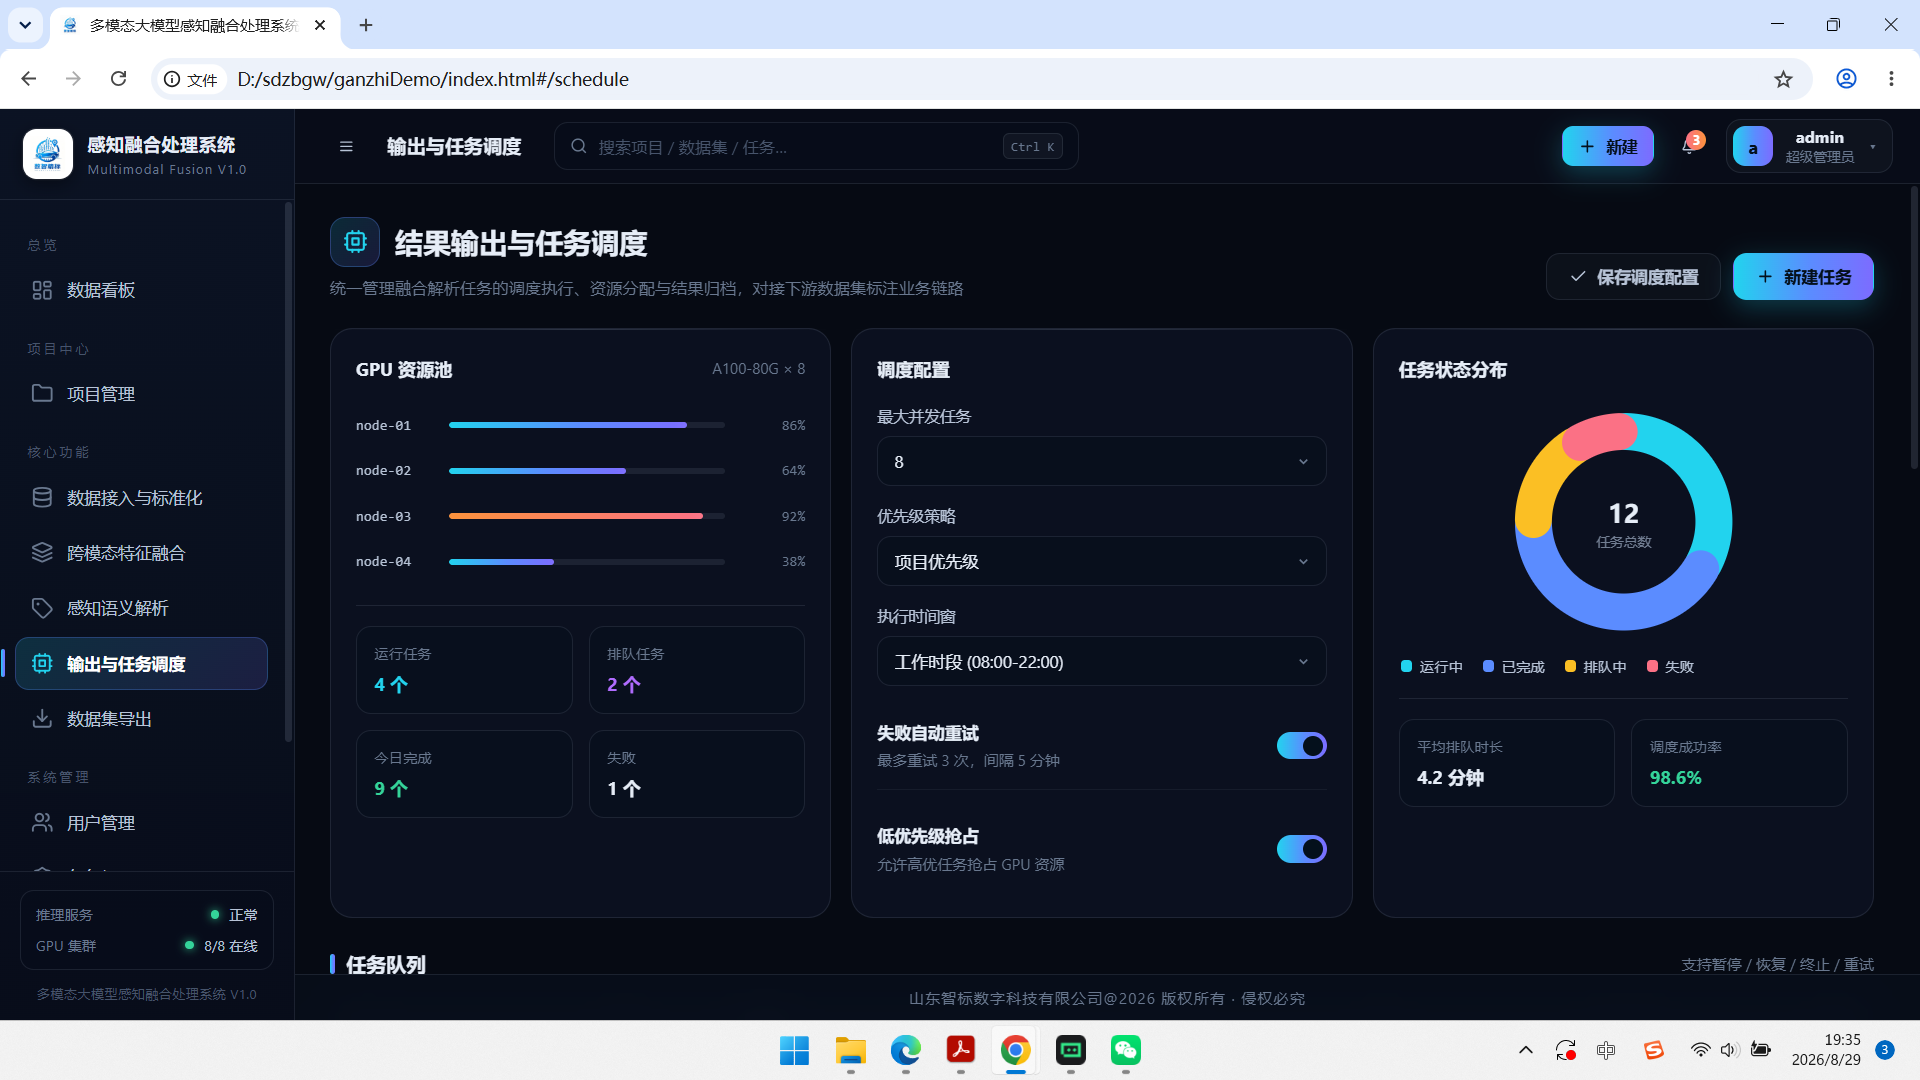Viewport: 1920px width, 1080px height.
Task: Open 感知语义解析 in sidebar
Action: click(x=142, y=608)
